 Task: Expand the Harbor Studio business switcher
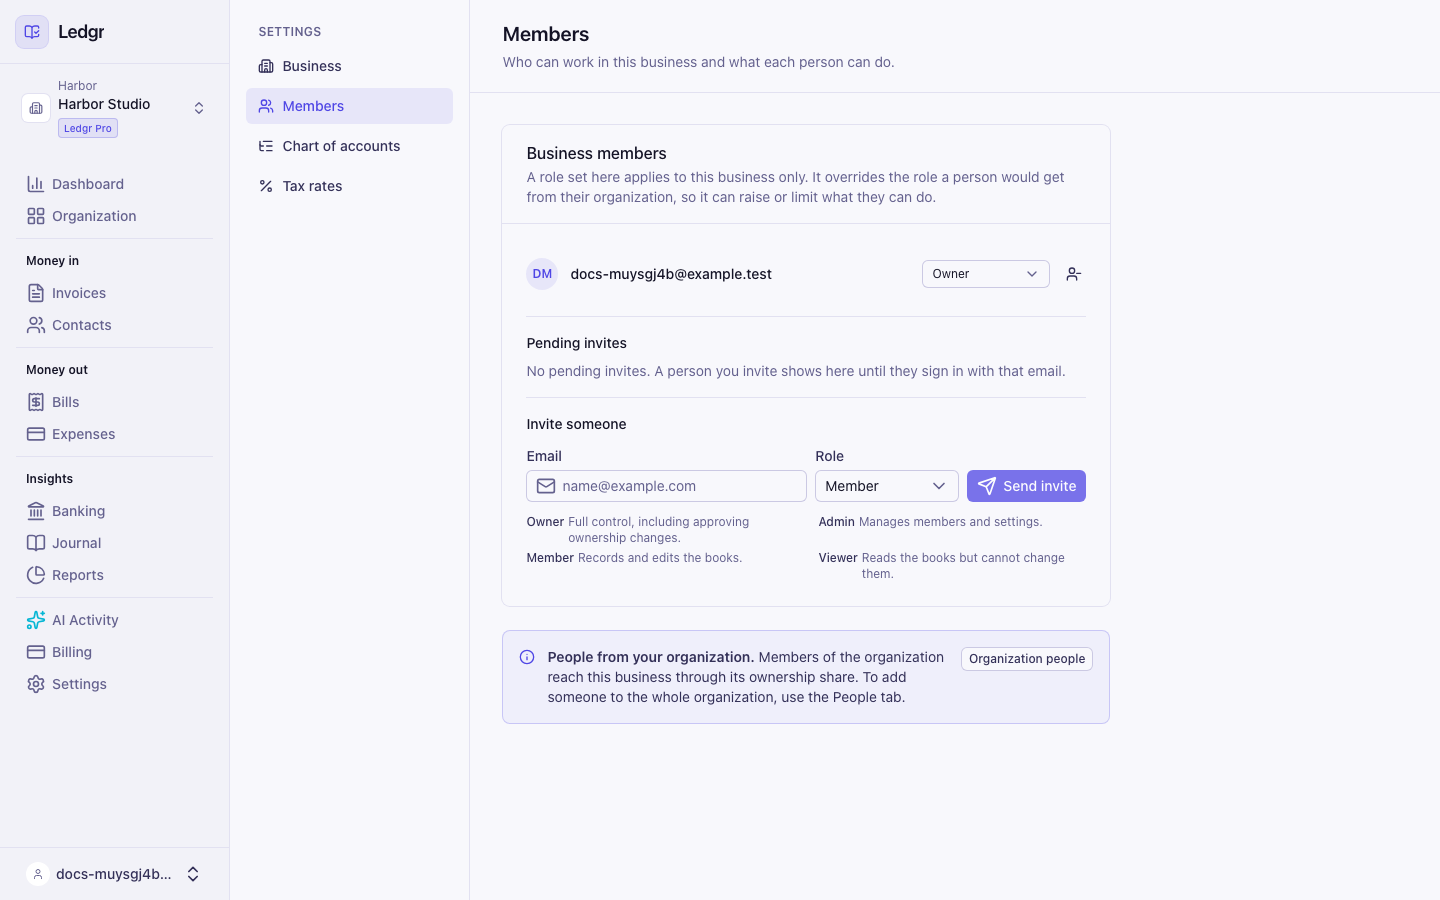pyautogui.click(x=199, y=108)
